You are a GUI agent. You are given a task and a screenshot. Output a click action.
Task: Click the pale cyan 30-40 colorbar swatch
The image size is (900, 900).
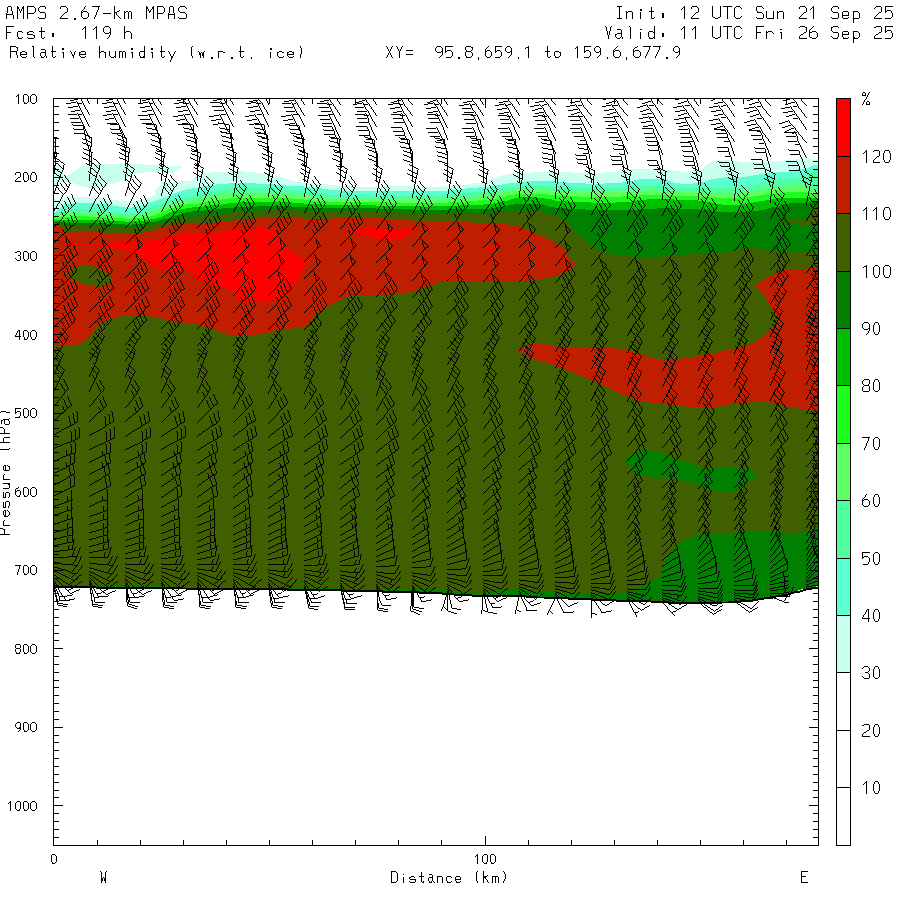click(x=843, y=644)
